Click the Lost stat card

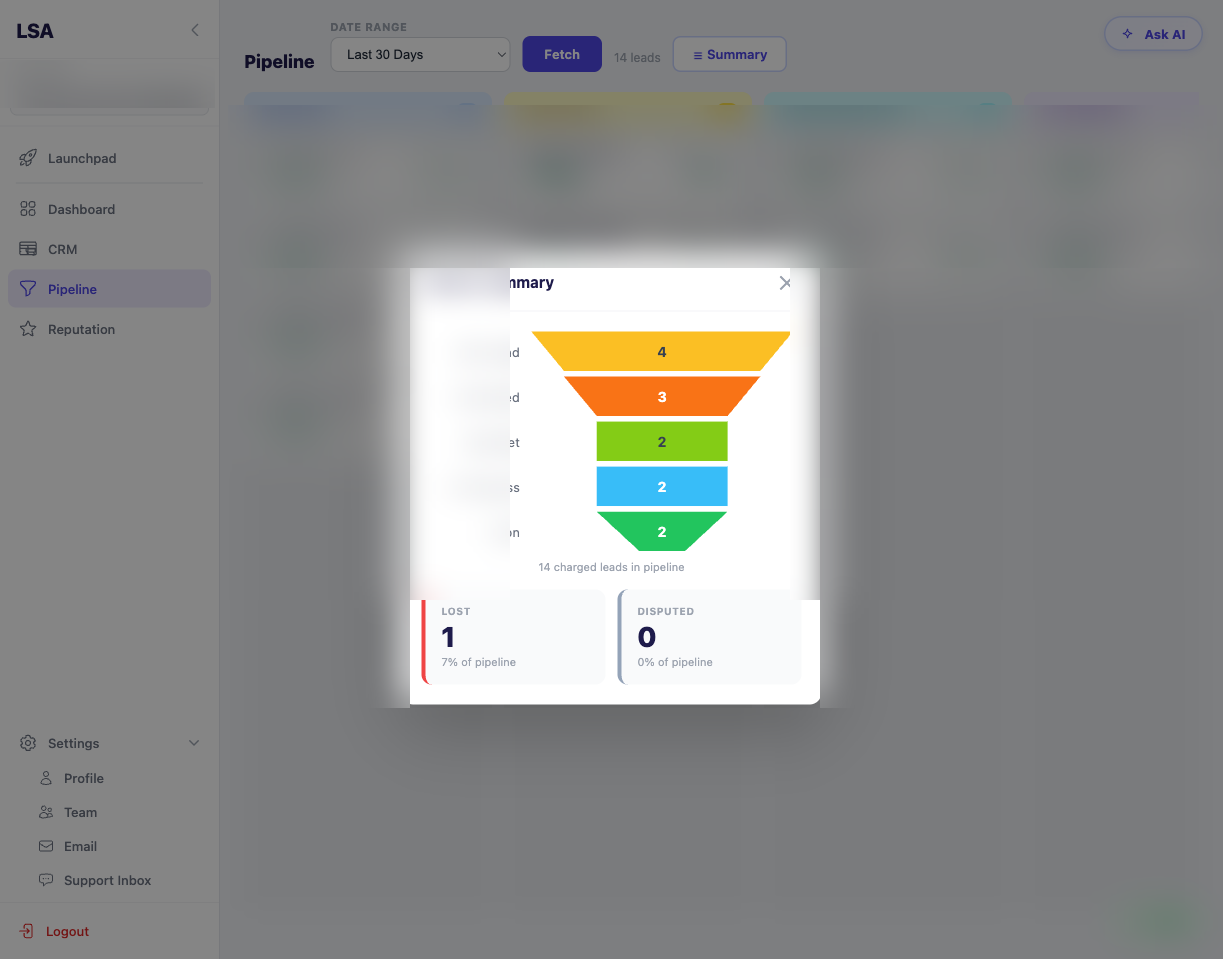click(x=514, y=637)
